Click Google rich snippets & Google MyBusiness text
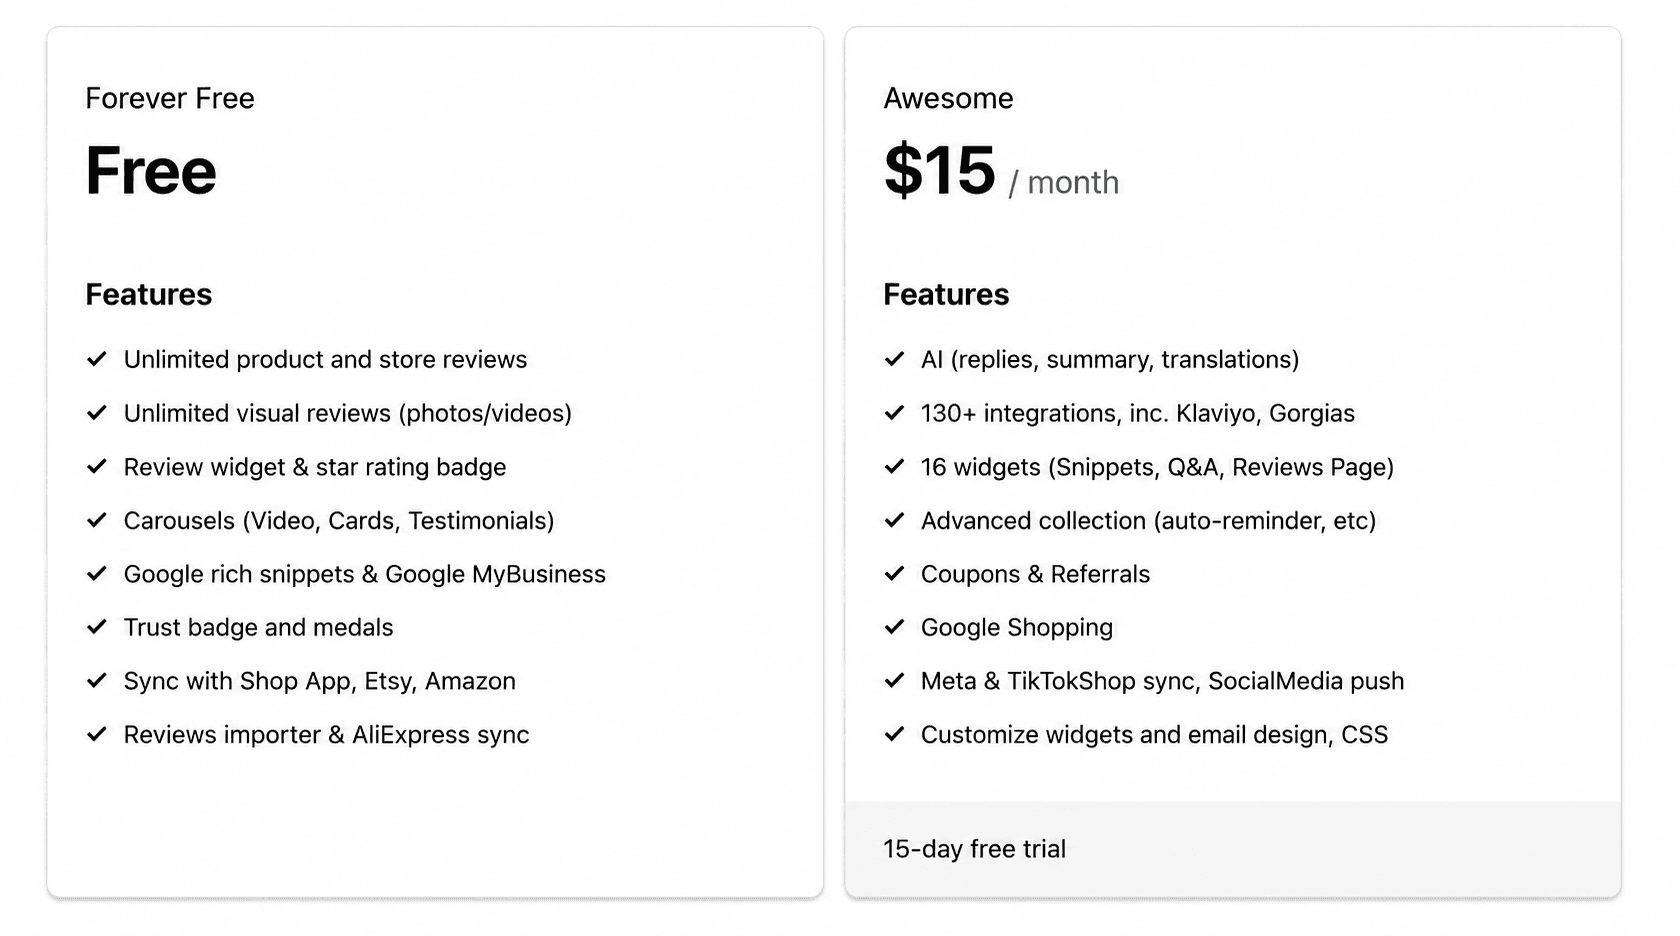The width and height of the screenshot is (1680, 936). tap(365, 574)
